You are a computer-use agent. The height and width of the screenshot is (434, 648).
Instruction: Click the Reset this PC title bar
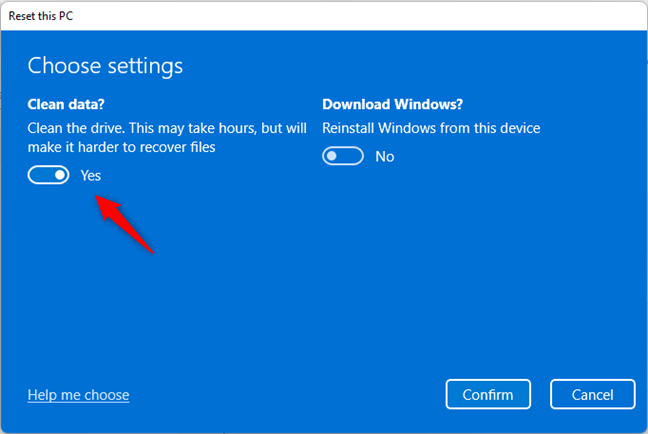coord(42,16)
